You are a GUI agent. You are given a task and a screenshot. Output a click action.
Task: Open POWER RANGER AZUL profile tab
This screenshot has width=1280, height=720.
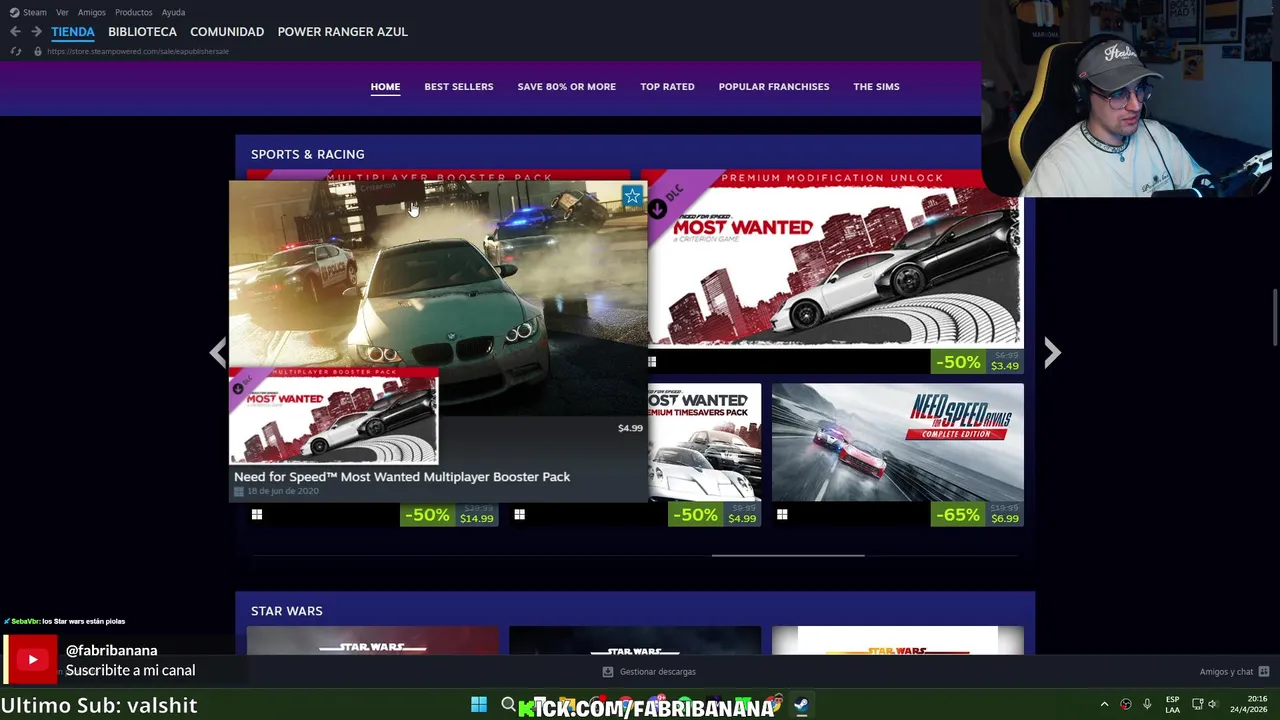click(x=342, y=32)
